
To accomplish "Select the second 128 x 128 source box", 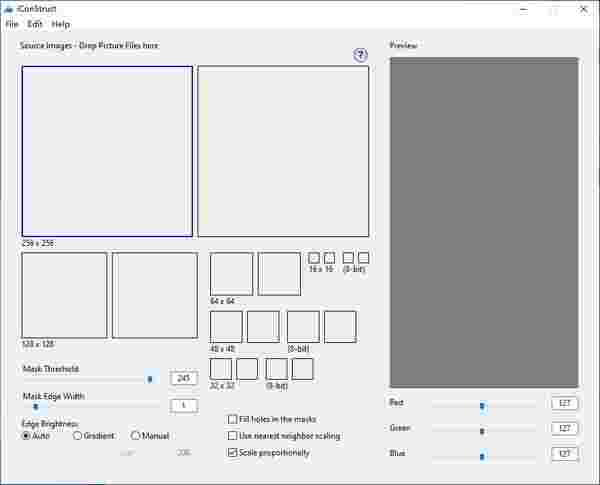I will (155, 295).
